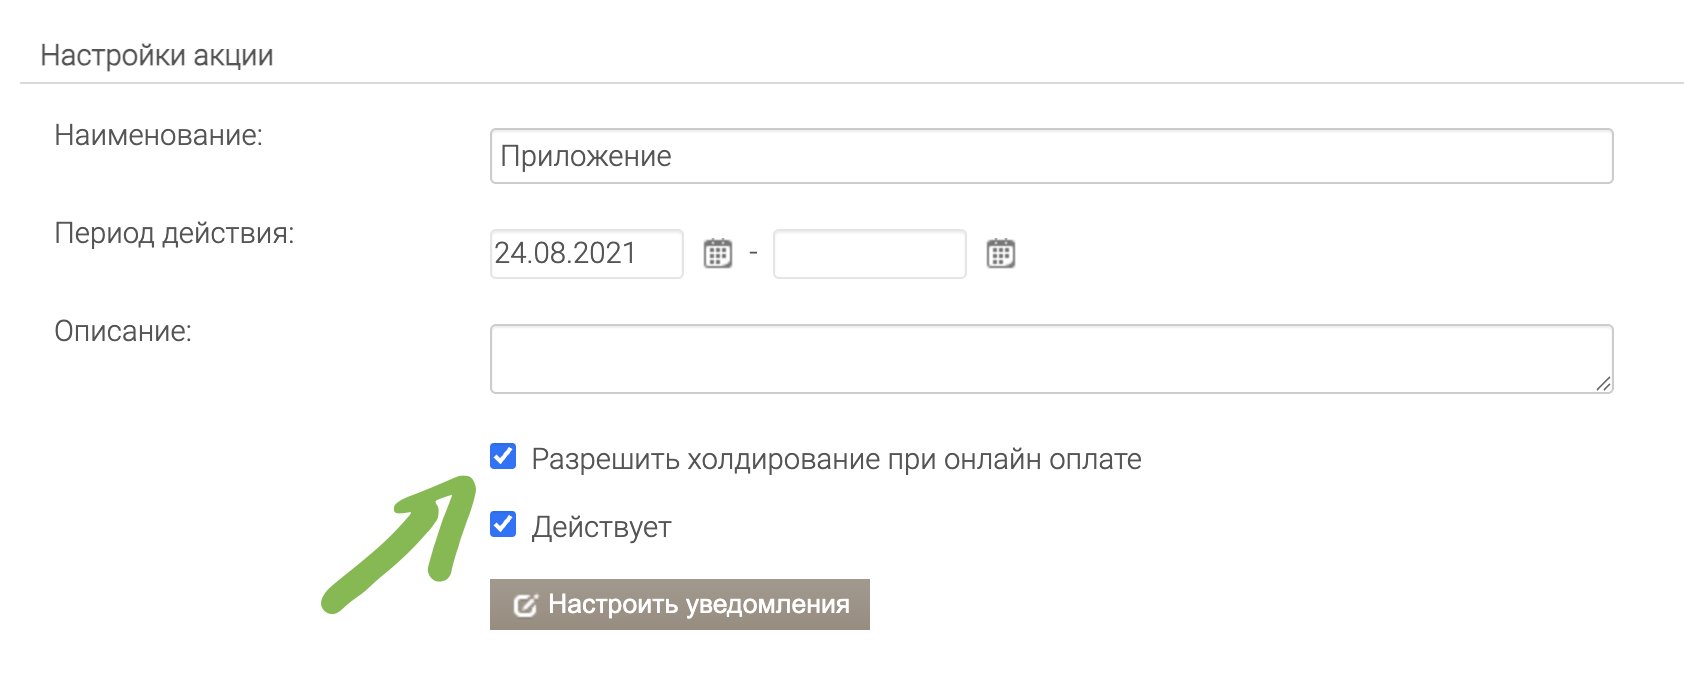Click the resize handle of the Описание textarea
The height and width of the screenshot is (692, 1684).
pyautogui.click(x=1603, y=384)
